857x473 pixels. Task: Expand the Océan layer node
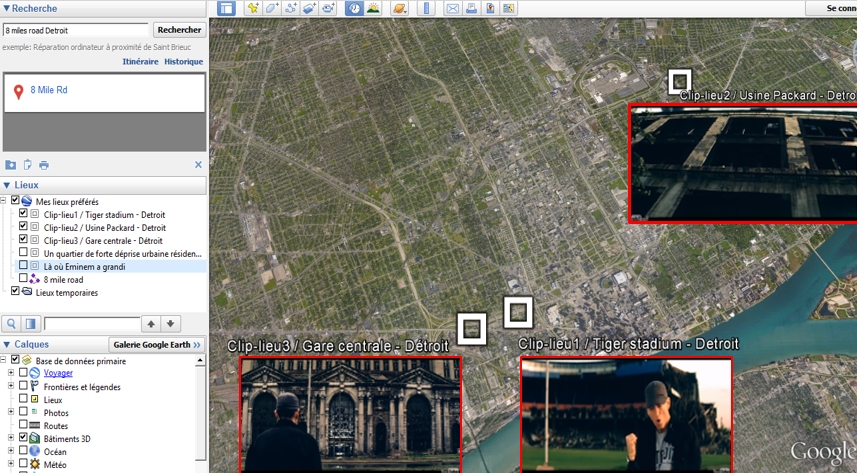[x=11, y=451]
